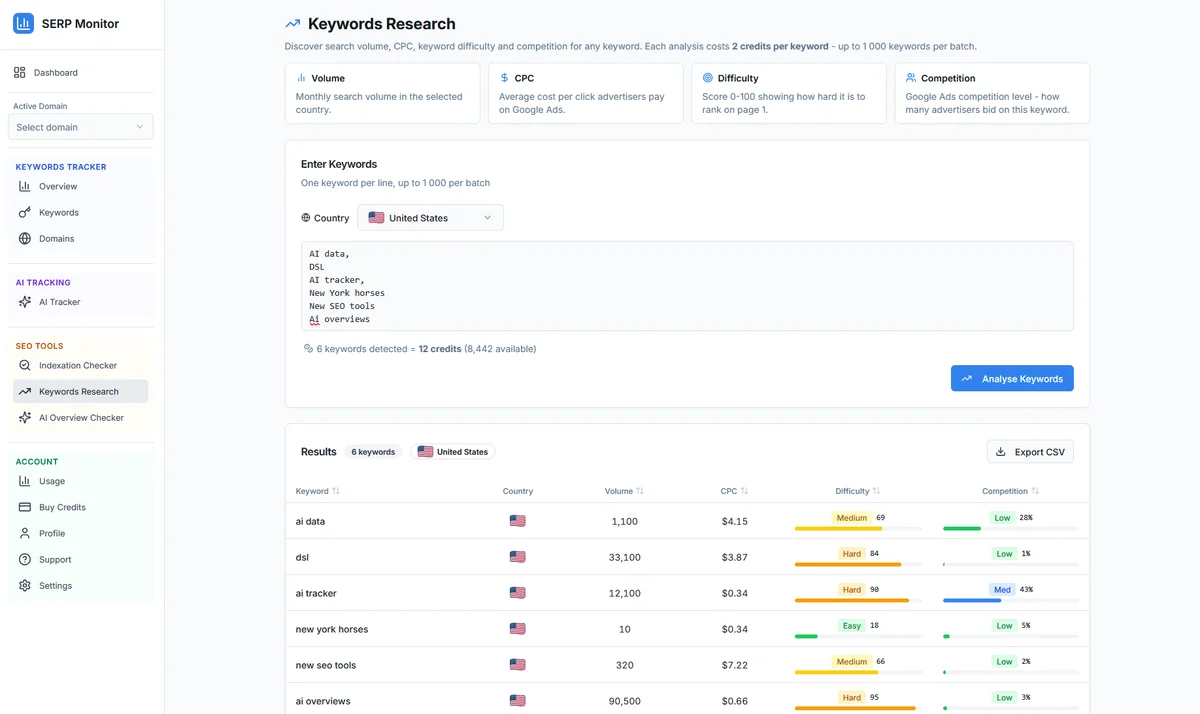Click the 6 keywords results badge
The width and height of the screenshot is (1200, 714).
click(x=373, y=452)
